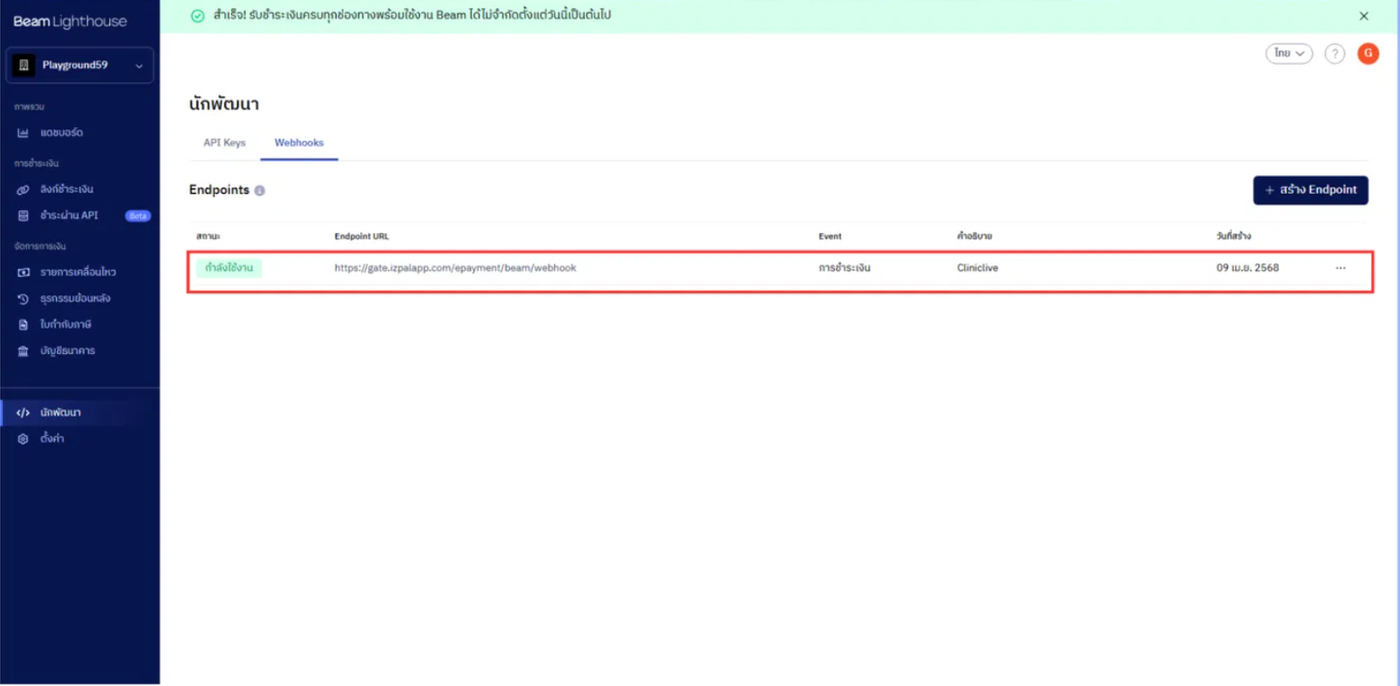This screenshot has width=1400, height=686.
Task: Click the Event column header
Action: pos(830,236)
